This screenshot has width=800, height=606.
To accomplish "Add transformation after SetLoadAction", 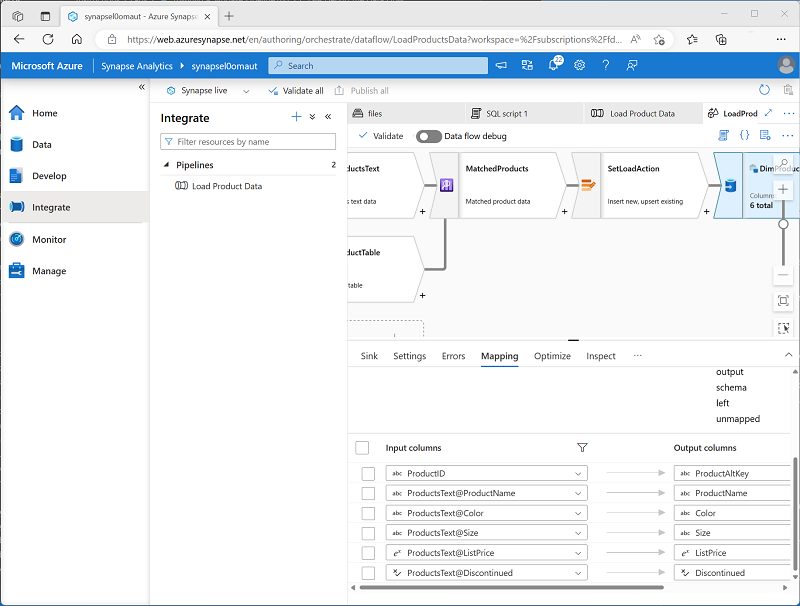I will click(x=706, y=211).
